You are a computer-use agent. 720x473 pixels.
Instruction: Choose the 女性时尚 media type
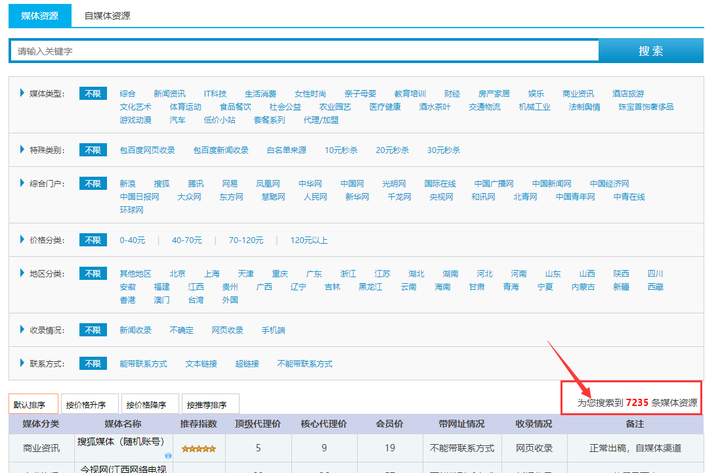310,94
